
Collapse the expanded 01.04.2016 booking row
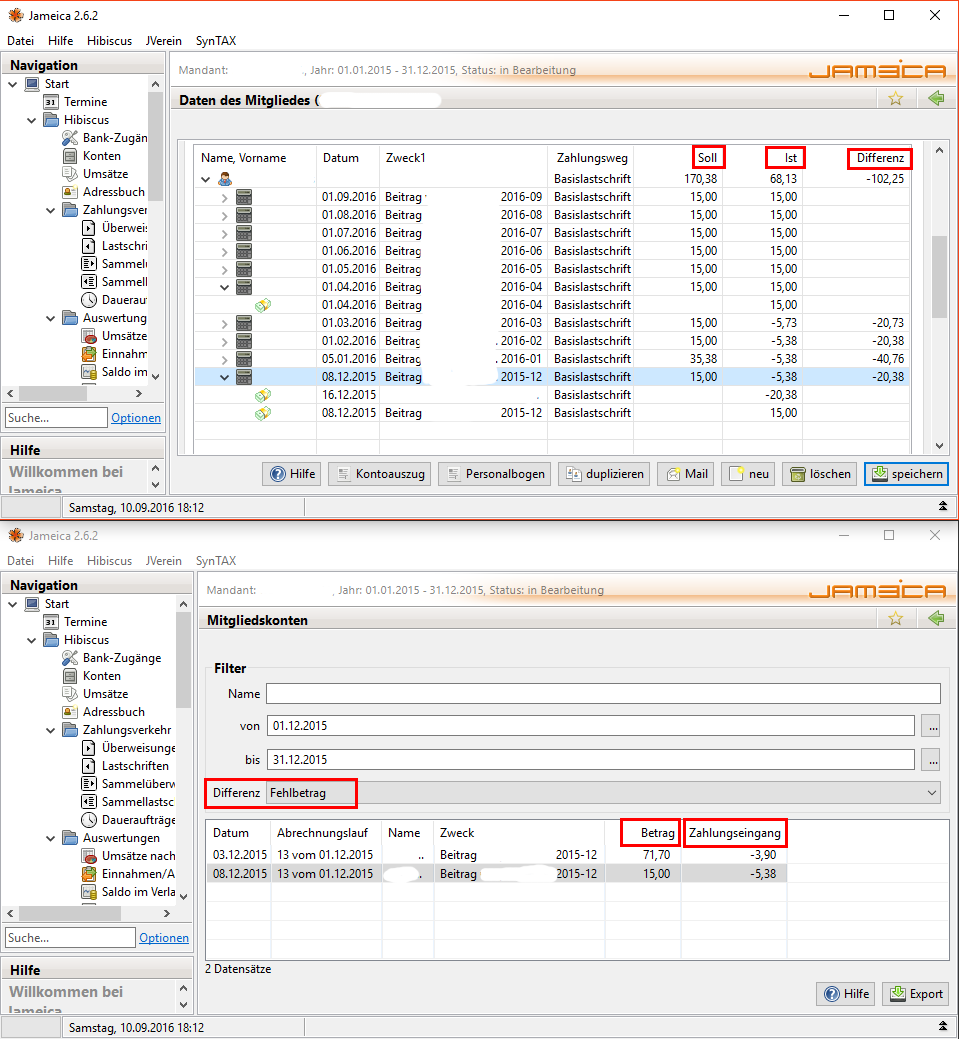[224, 288]
